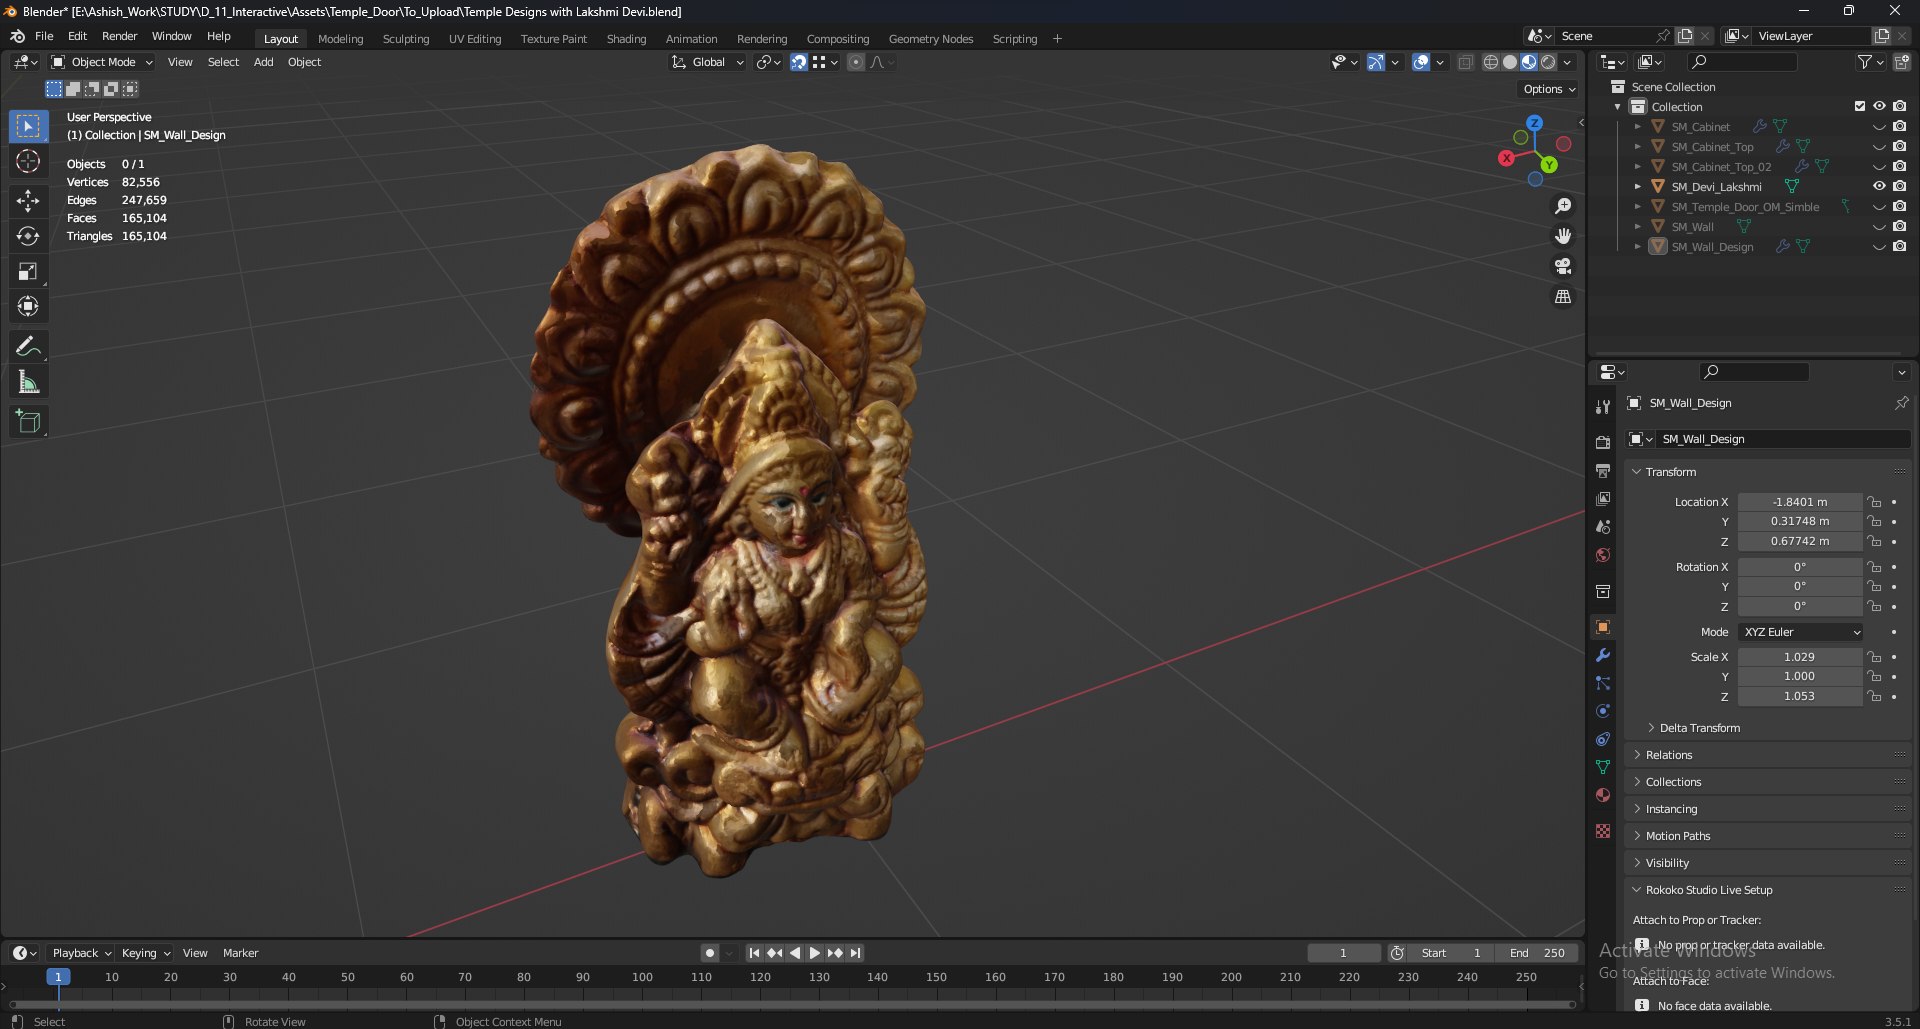1920x1029 pixels.
Task: Open the Keying popover
Action: tap(145, 953)
